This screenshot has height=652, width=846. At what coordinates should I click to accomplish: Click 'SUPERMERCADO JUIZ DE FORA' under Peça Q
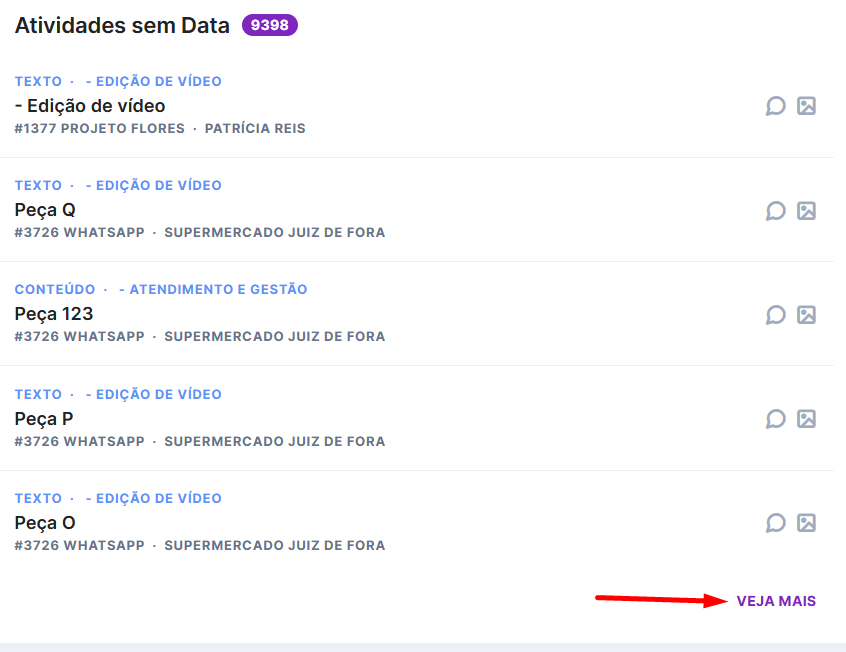pos(275,233)
